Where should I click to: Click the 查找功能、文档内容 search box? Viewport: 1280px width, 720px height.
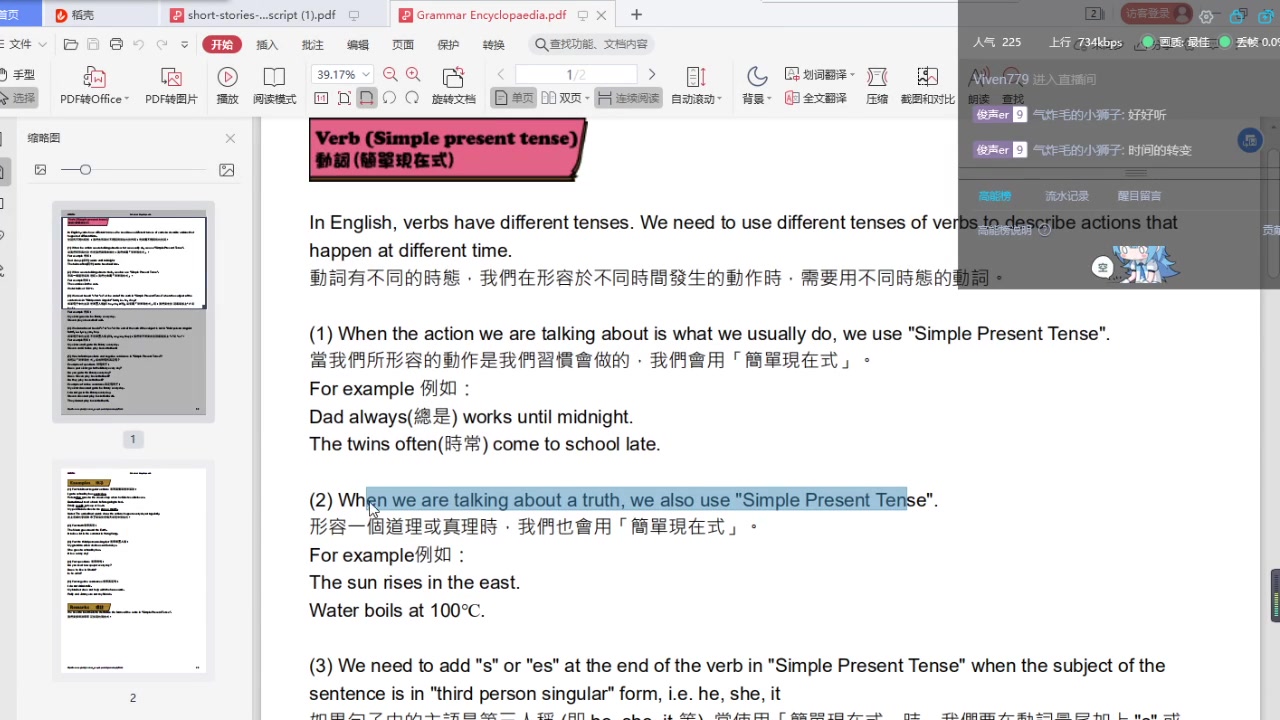(x=591, y=44)
